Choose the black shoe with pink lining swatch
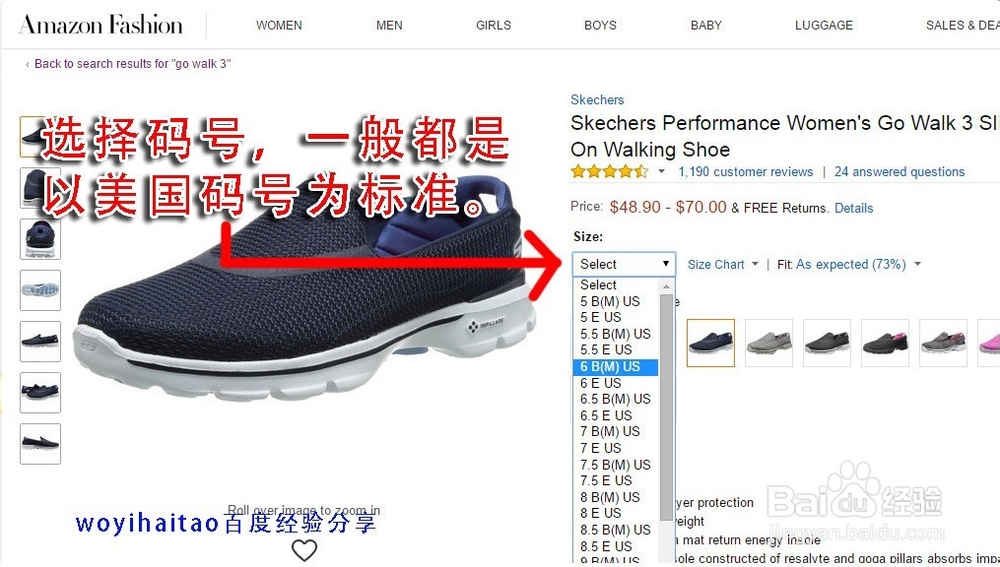This screenshot has width=1000, height=567. click(x=885, y=342)
